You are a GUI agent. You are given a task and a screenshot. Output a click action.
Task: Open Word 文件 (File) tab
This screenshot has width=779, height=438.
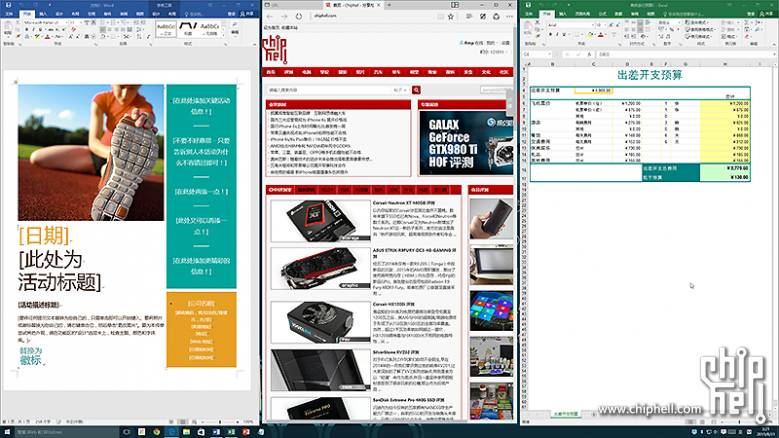[9, 13]
